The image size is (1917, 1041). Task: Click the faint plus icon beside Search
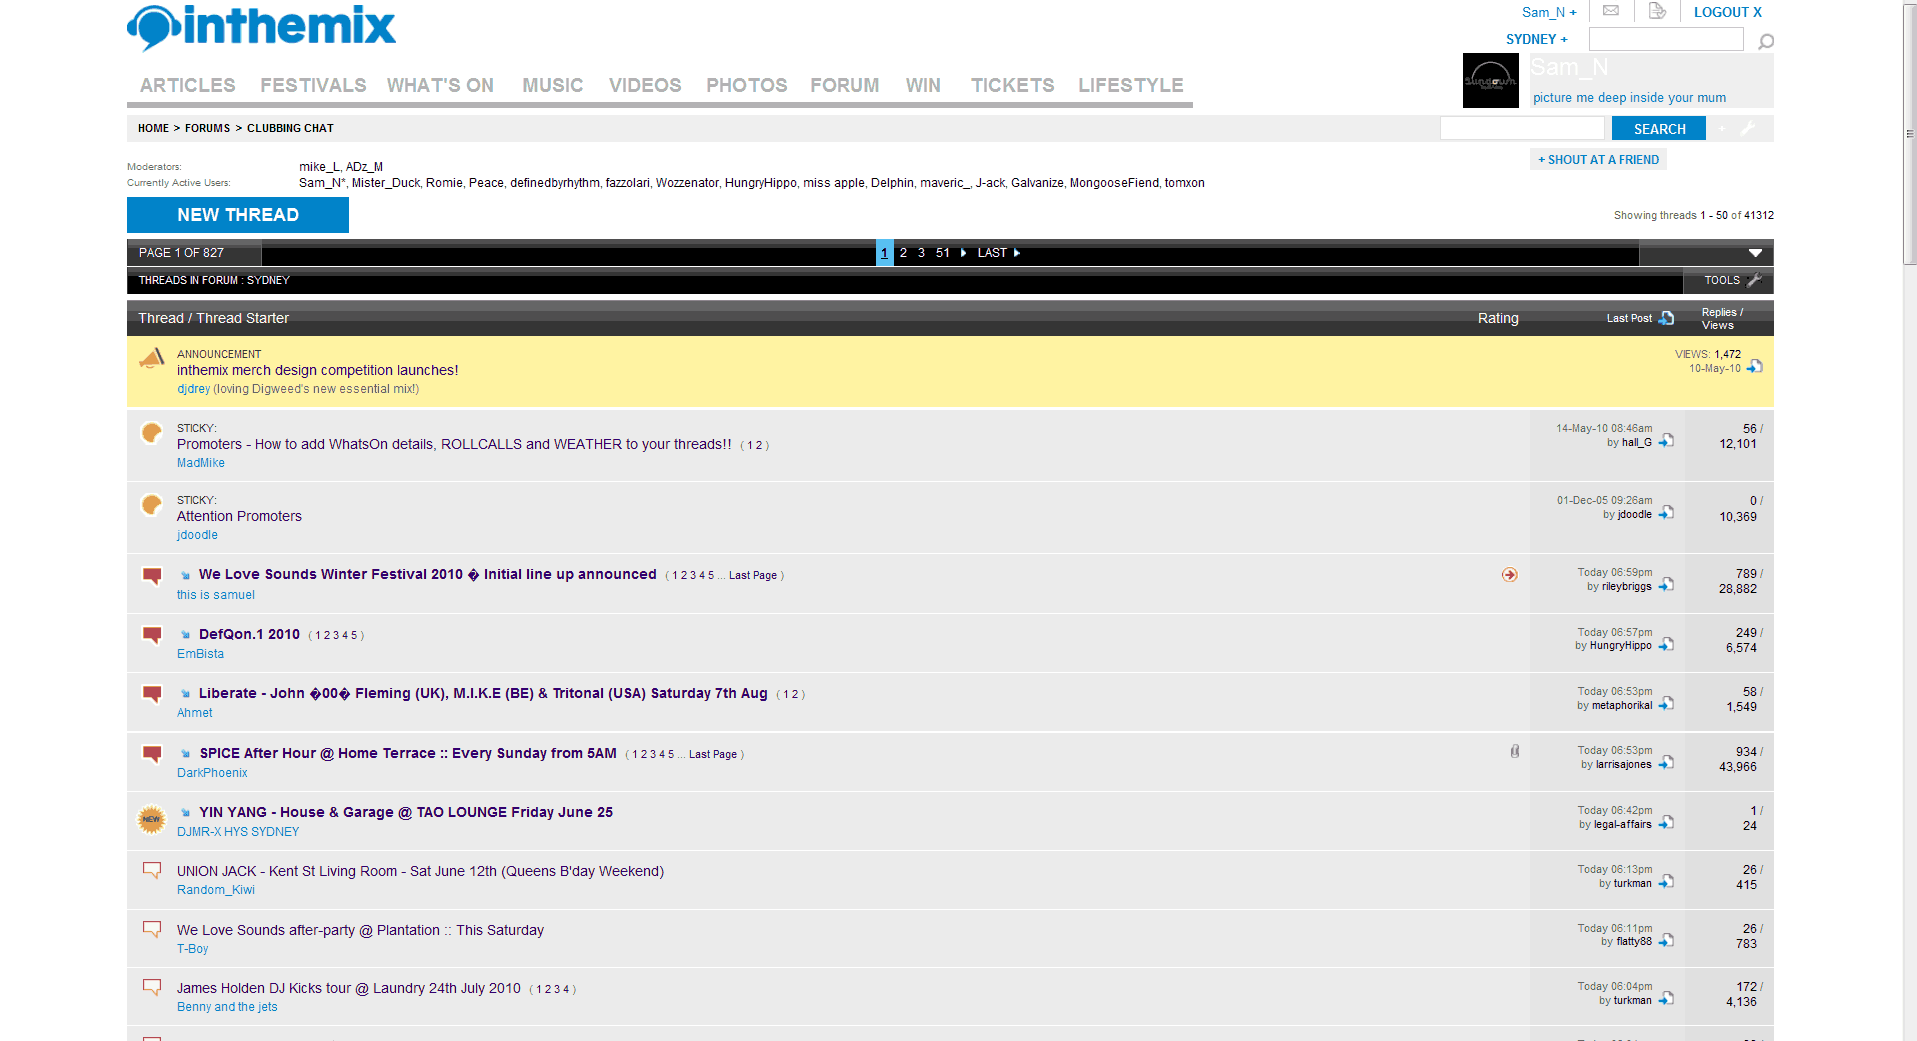coord(1722,128)
